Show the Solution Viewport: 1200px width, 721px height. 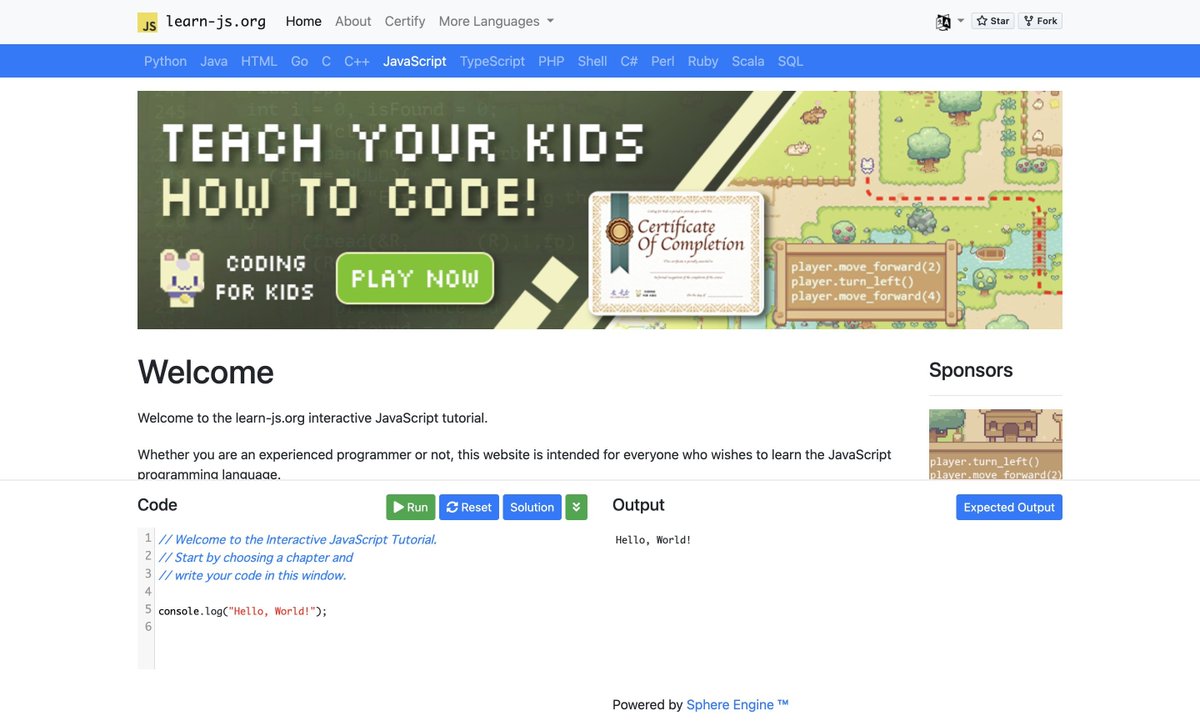pos(532,507)
